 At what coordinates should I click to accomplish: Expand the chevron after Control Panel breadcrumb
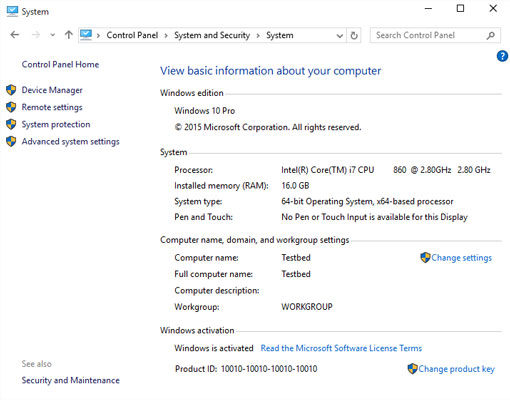click(x=166, y=35)
